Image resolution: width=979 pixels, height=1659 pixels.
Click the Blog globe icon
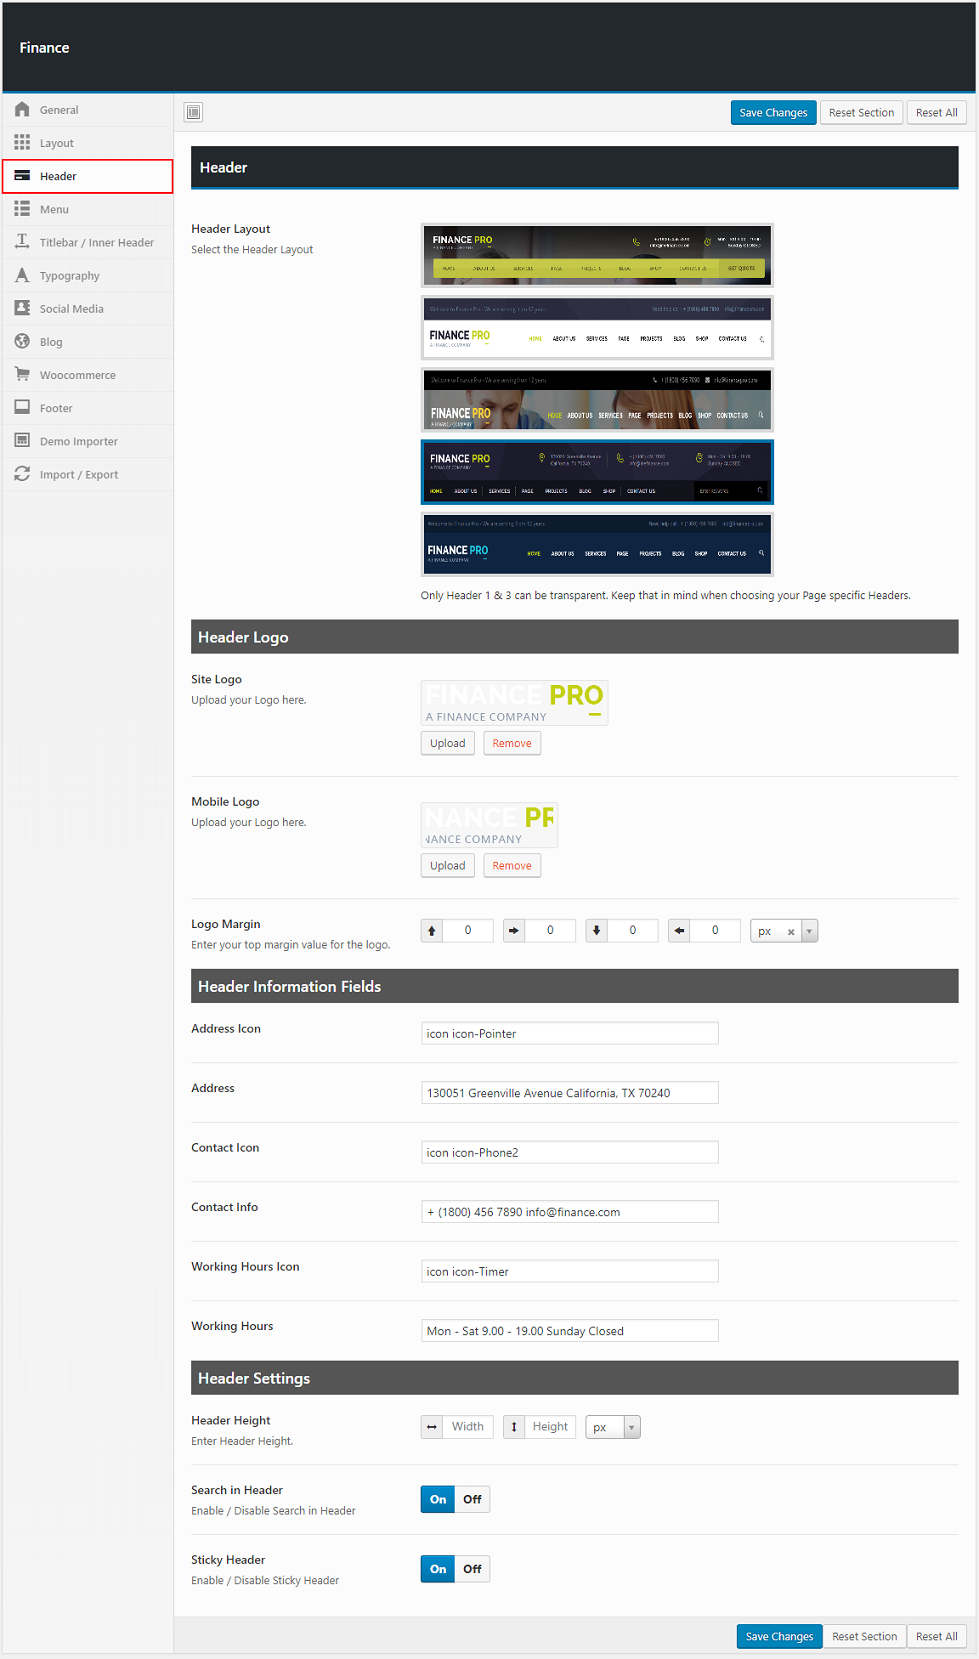(x=22, y=342)
